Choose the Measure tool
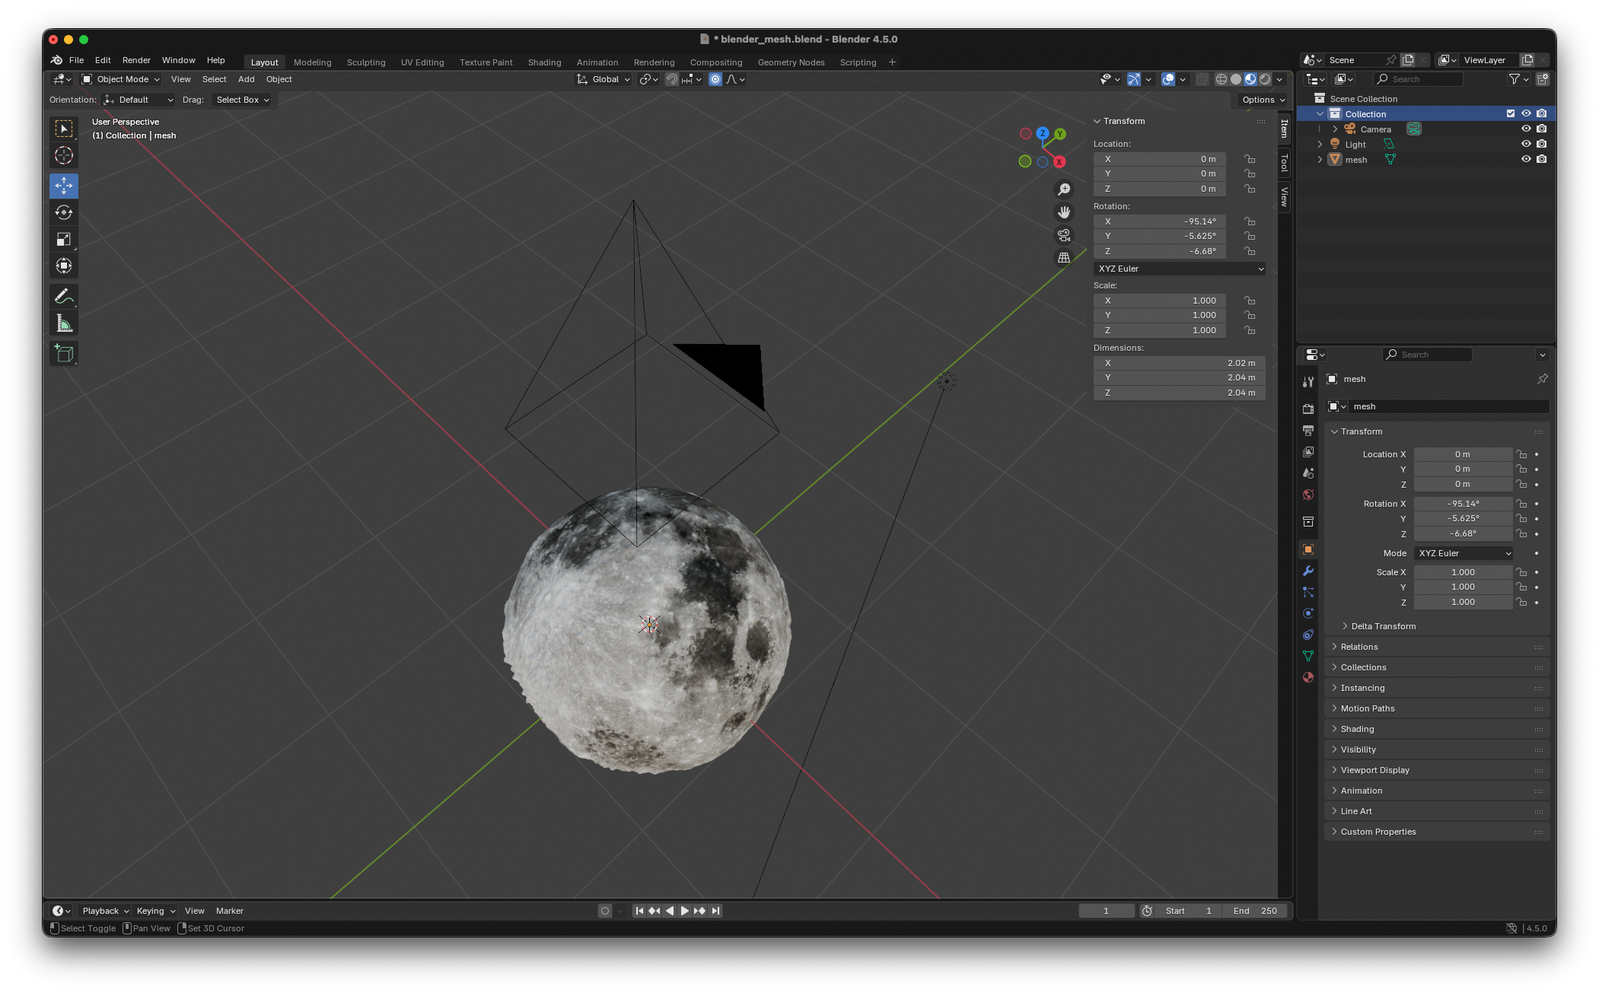This screenshot has height=993, width=1599. click(x=64, y=323)
